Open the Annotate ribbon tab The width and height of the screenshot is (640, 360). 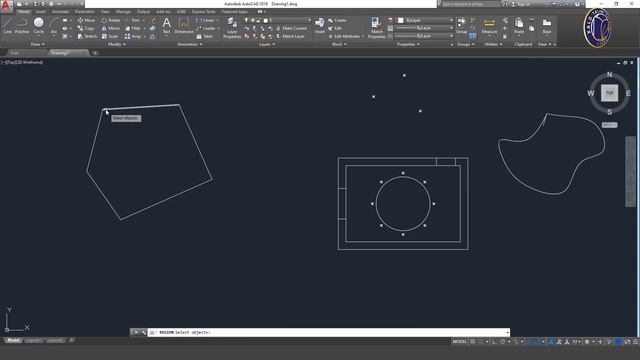pyautogui.click(x=60, y=12)
